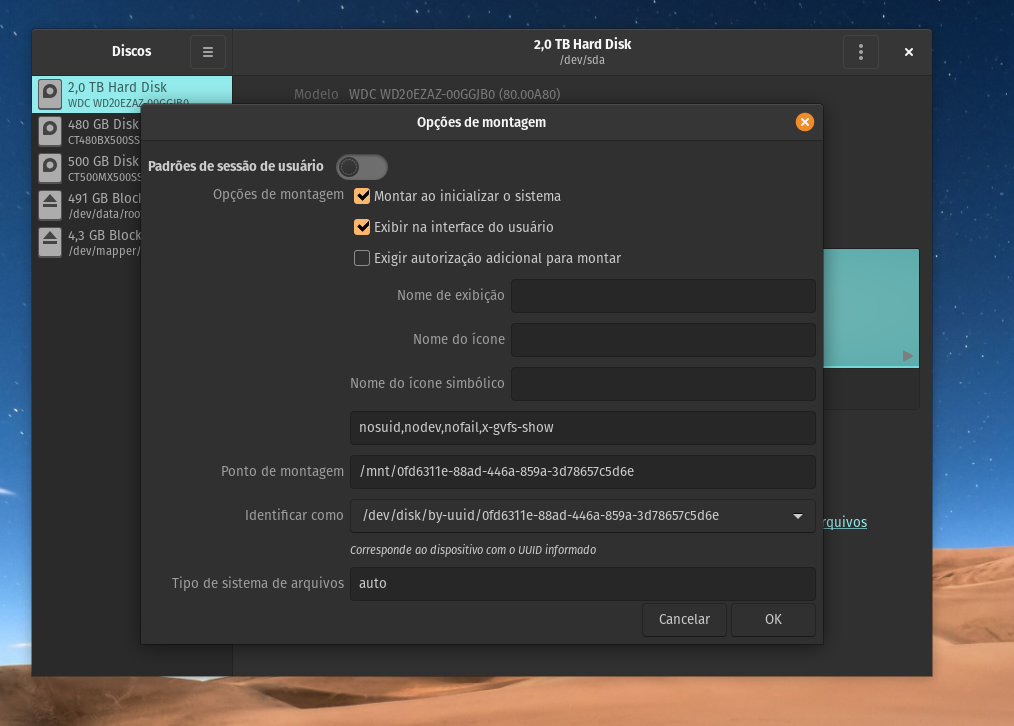
Task: Select 491 GB Block device in sidebar
Action: pos(87,206)
